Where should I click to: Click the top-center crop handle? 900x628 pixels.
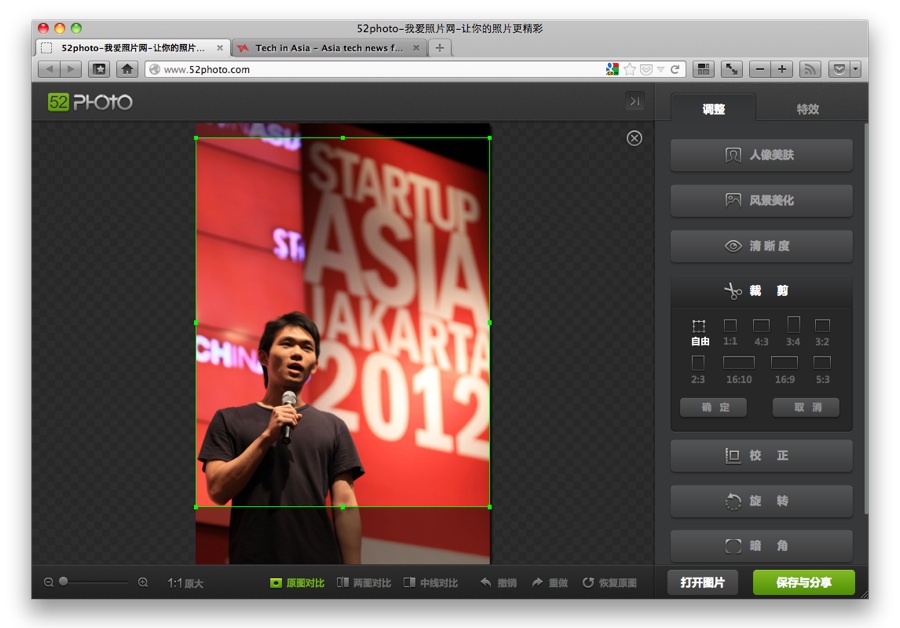(343, 138)
